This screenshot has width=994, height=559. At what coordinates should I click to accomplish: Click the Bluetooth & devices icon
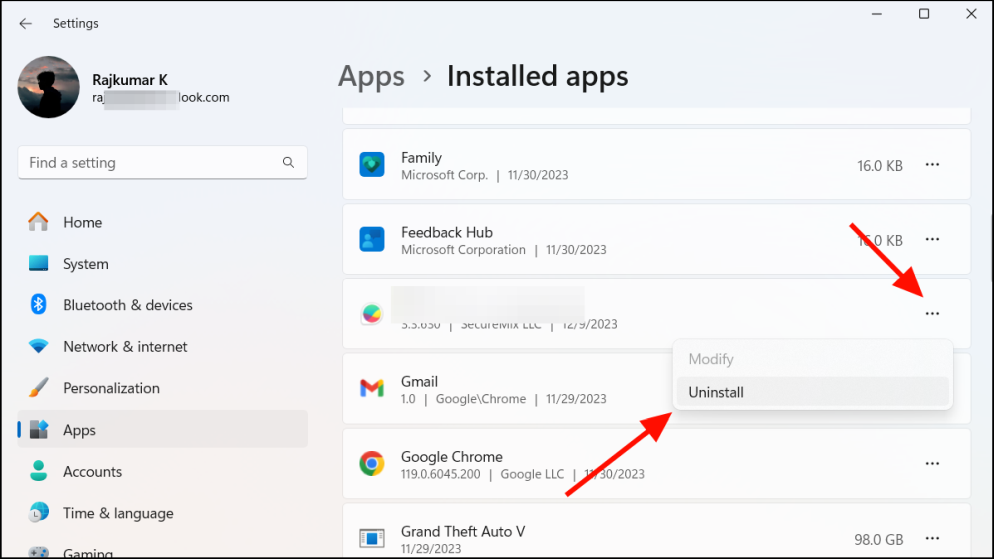[x=39, y=305]
